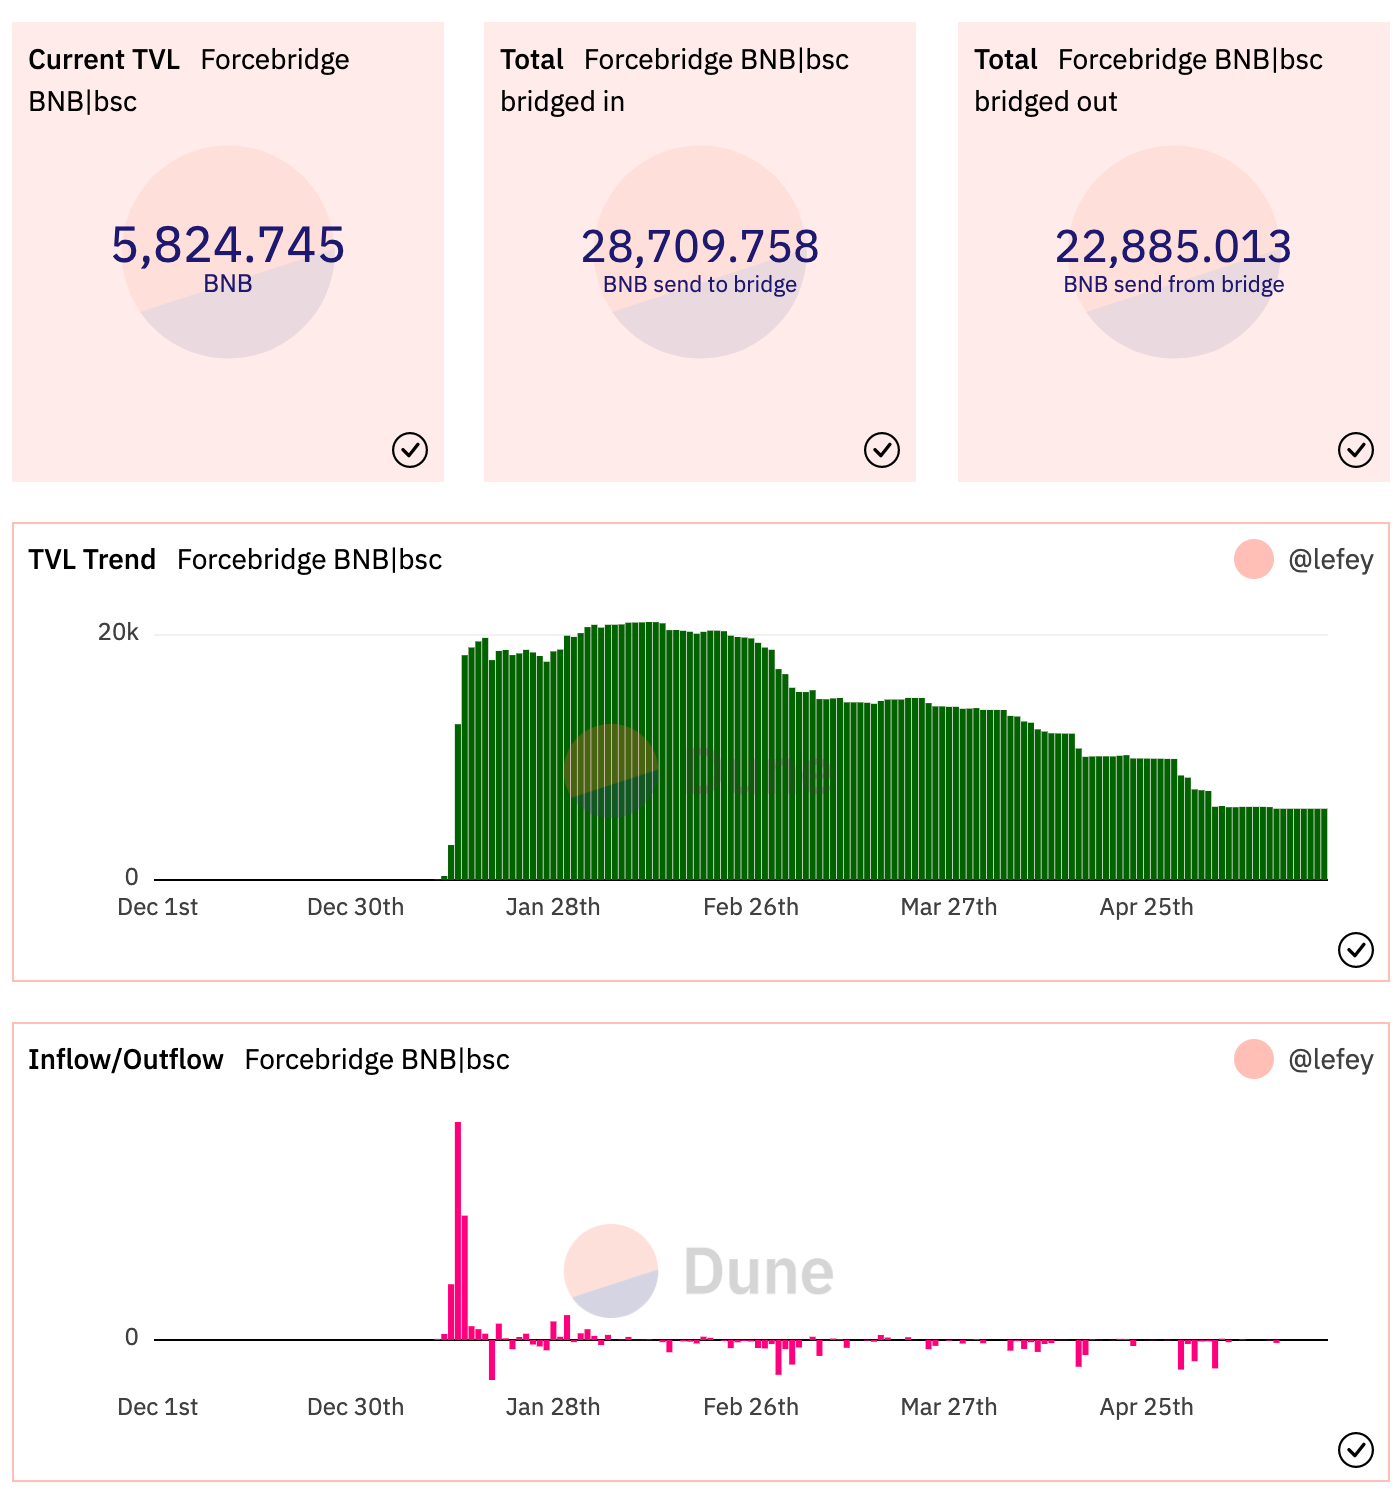Click Apr 25th label on Inflow/Outflow axis

click(x=1147, y=1407)
